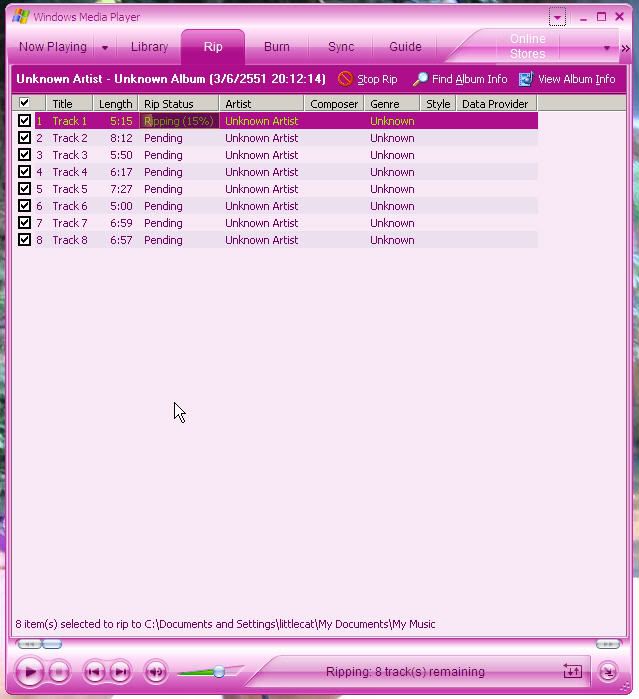The width and height of the screenshot is (639, 699).
Task: Click Ripping: 8 track(s) remaining status
Action: pos(405,671)
